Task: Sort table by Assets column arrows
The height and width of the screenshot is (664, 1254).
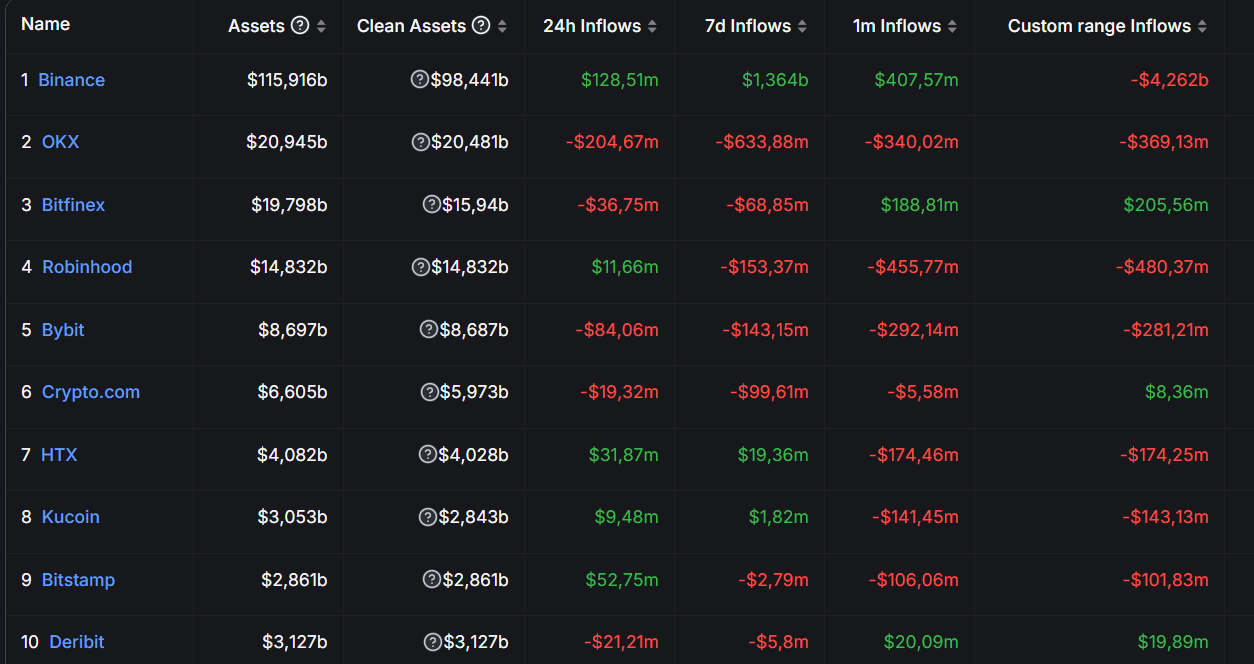Action: [x=321, y=27]
